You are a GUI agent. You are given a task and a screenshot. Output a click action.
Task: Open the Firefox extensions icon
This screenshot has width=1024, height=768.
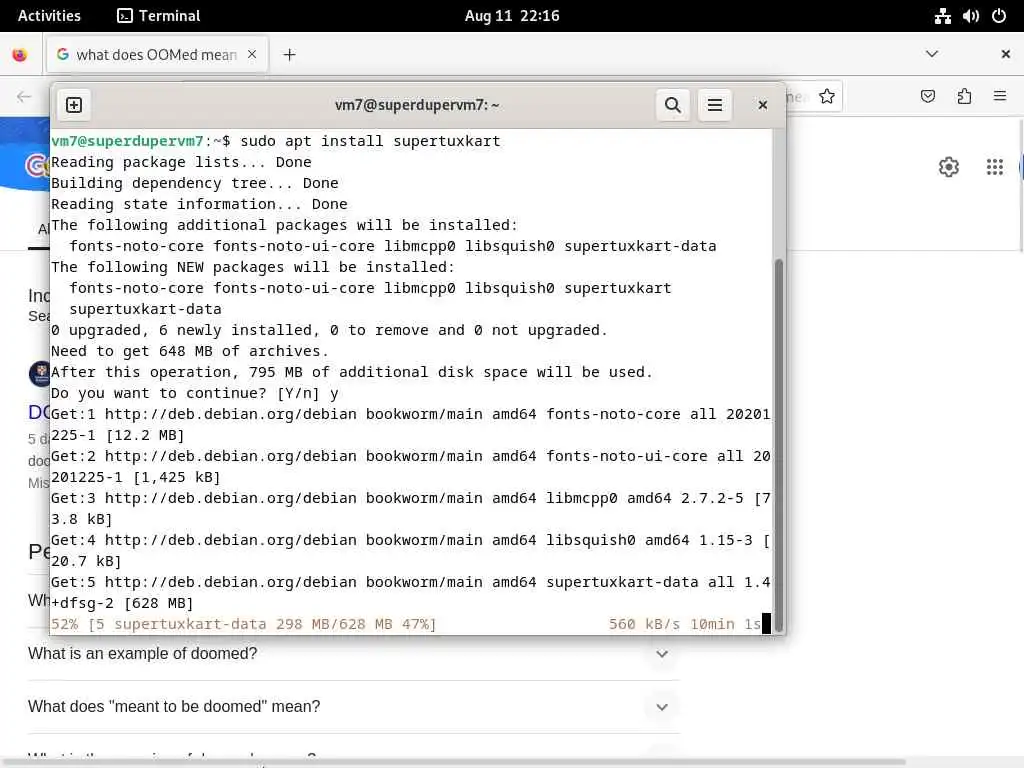point(964,97)
